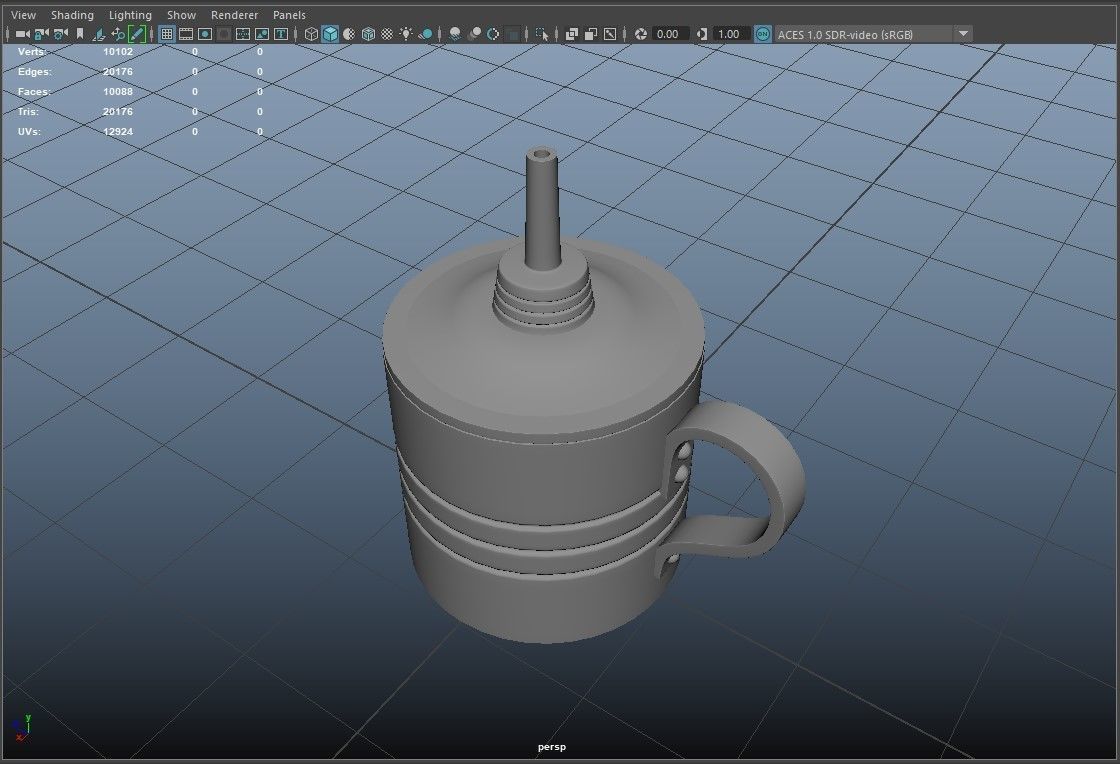Edit the Gamma value 1.00

731,34
